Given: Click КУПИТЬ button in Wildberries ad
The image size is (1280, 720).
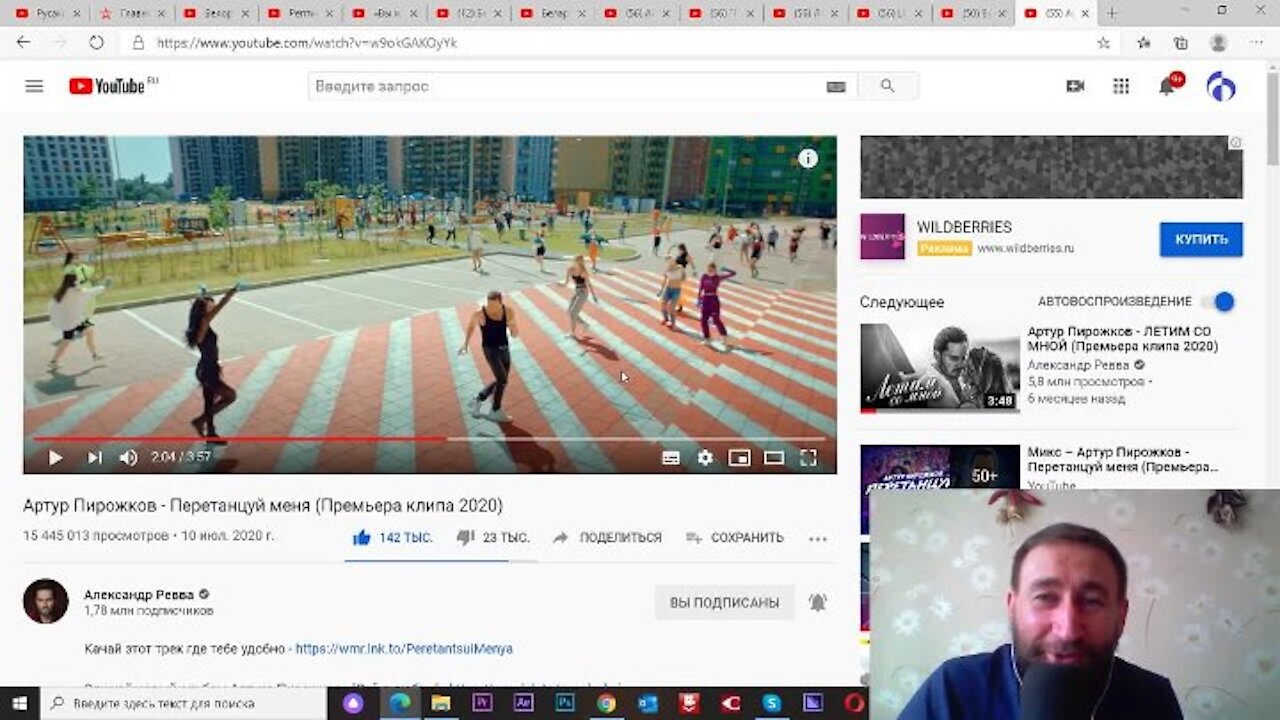Looking at the screenshot, I should click(1201, 239).
